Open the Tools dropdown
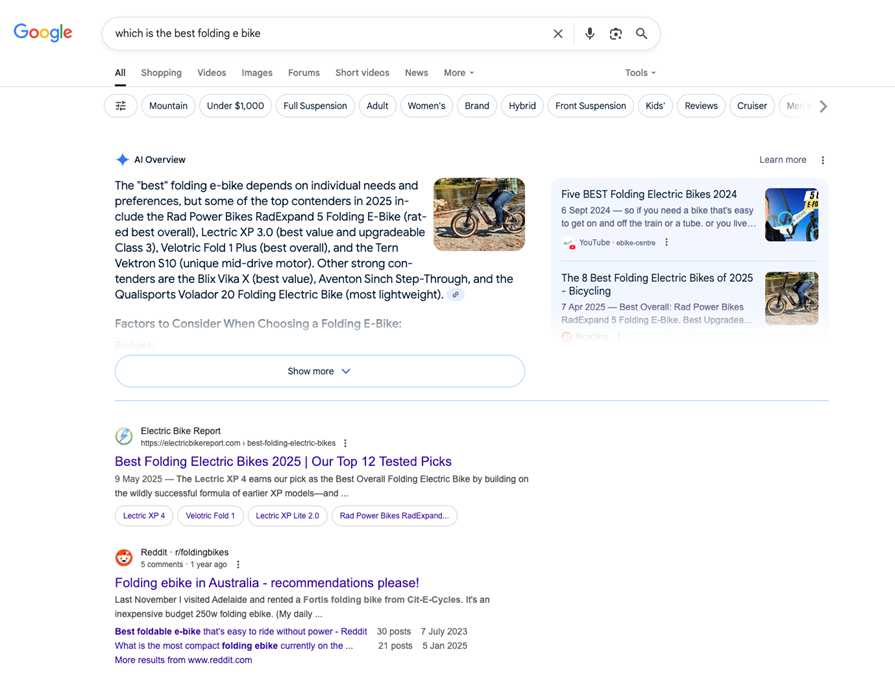 pos(640,73)
